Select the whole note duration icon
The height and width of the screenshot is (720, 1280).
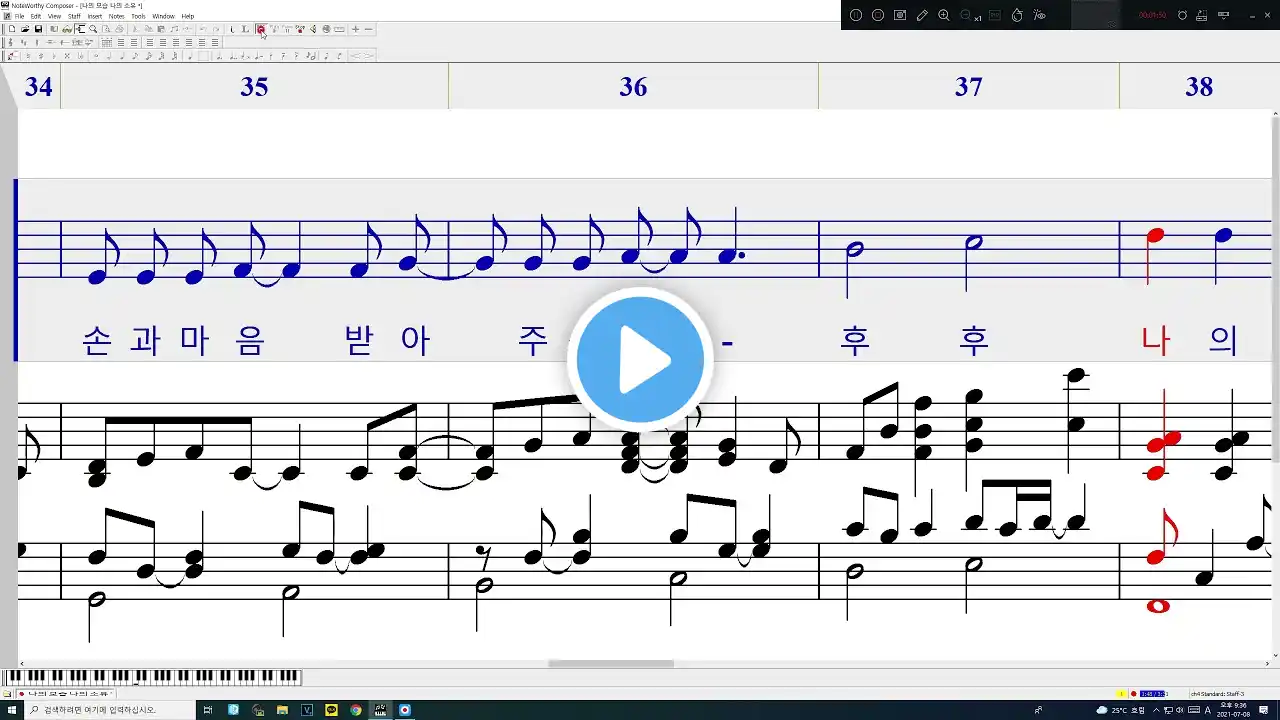point(96,56)
